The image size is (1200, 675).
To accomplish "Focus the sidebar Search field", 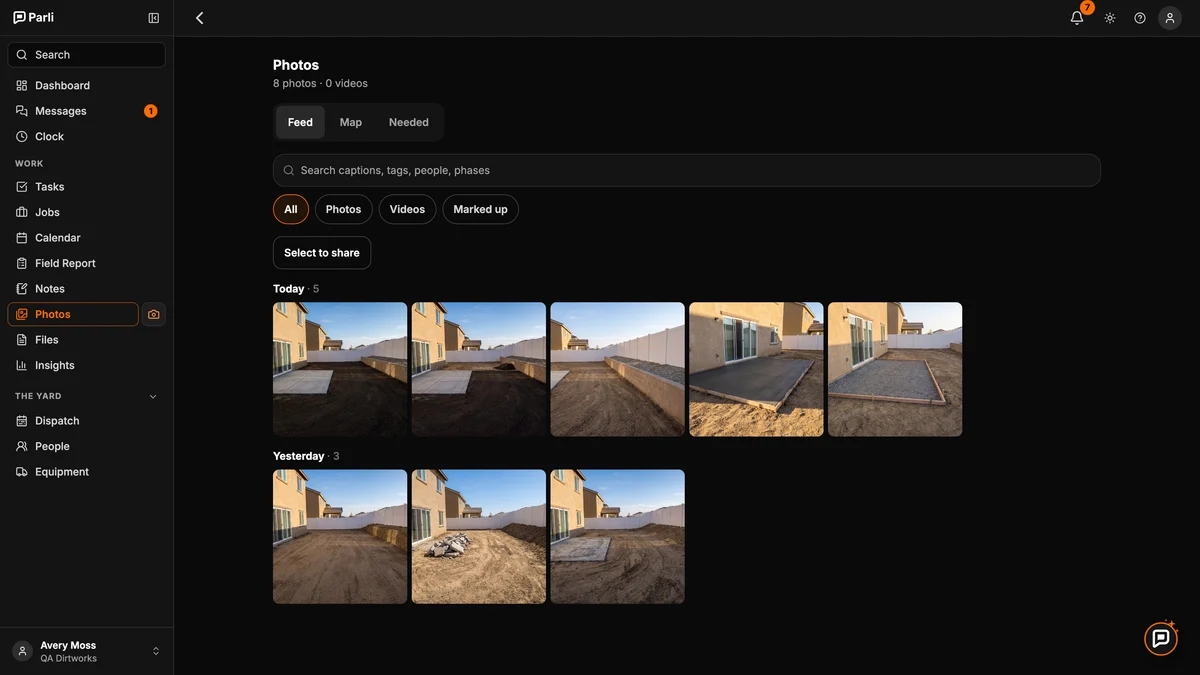I will click(x=87, y=55).
